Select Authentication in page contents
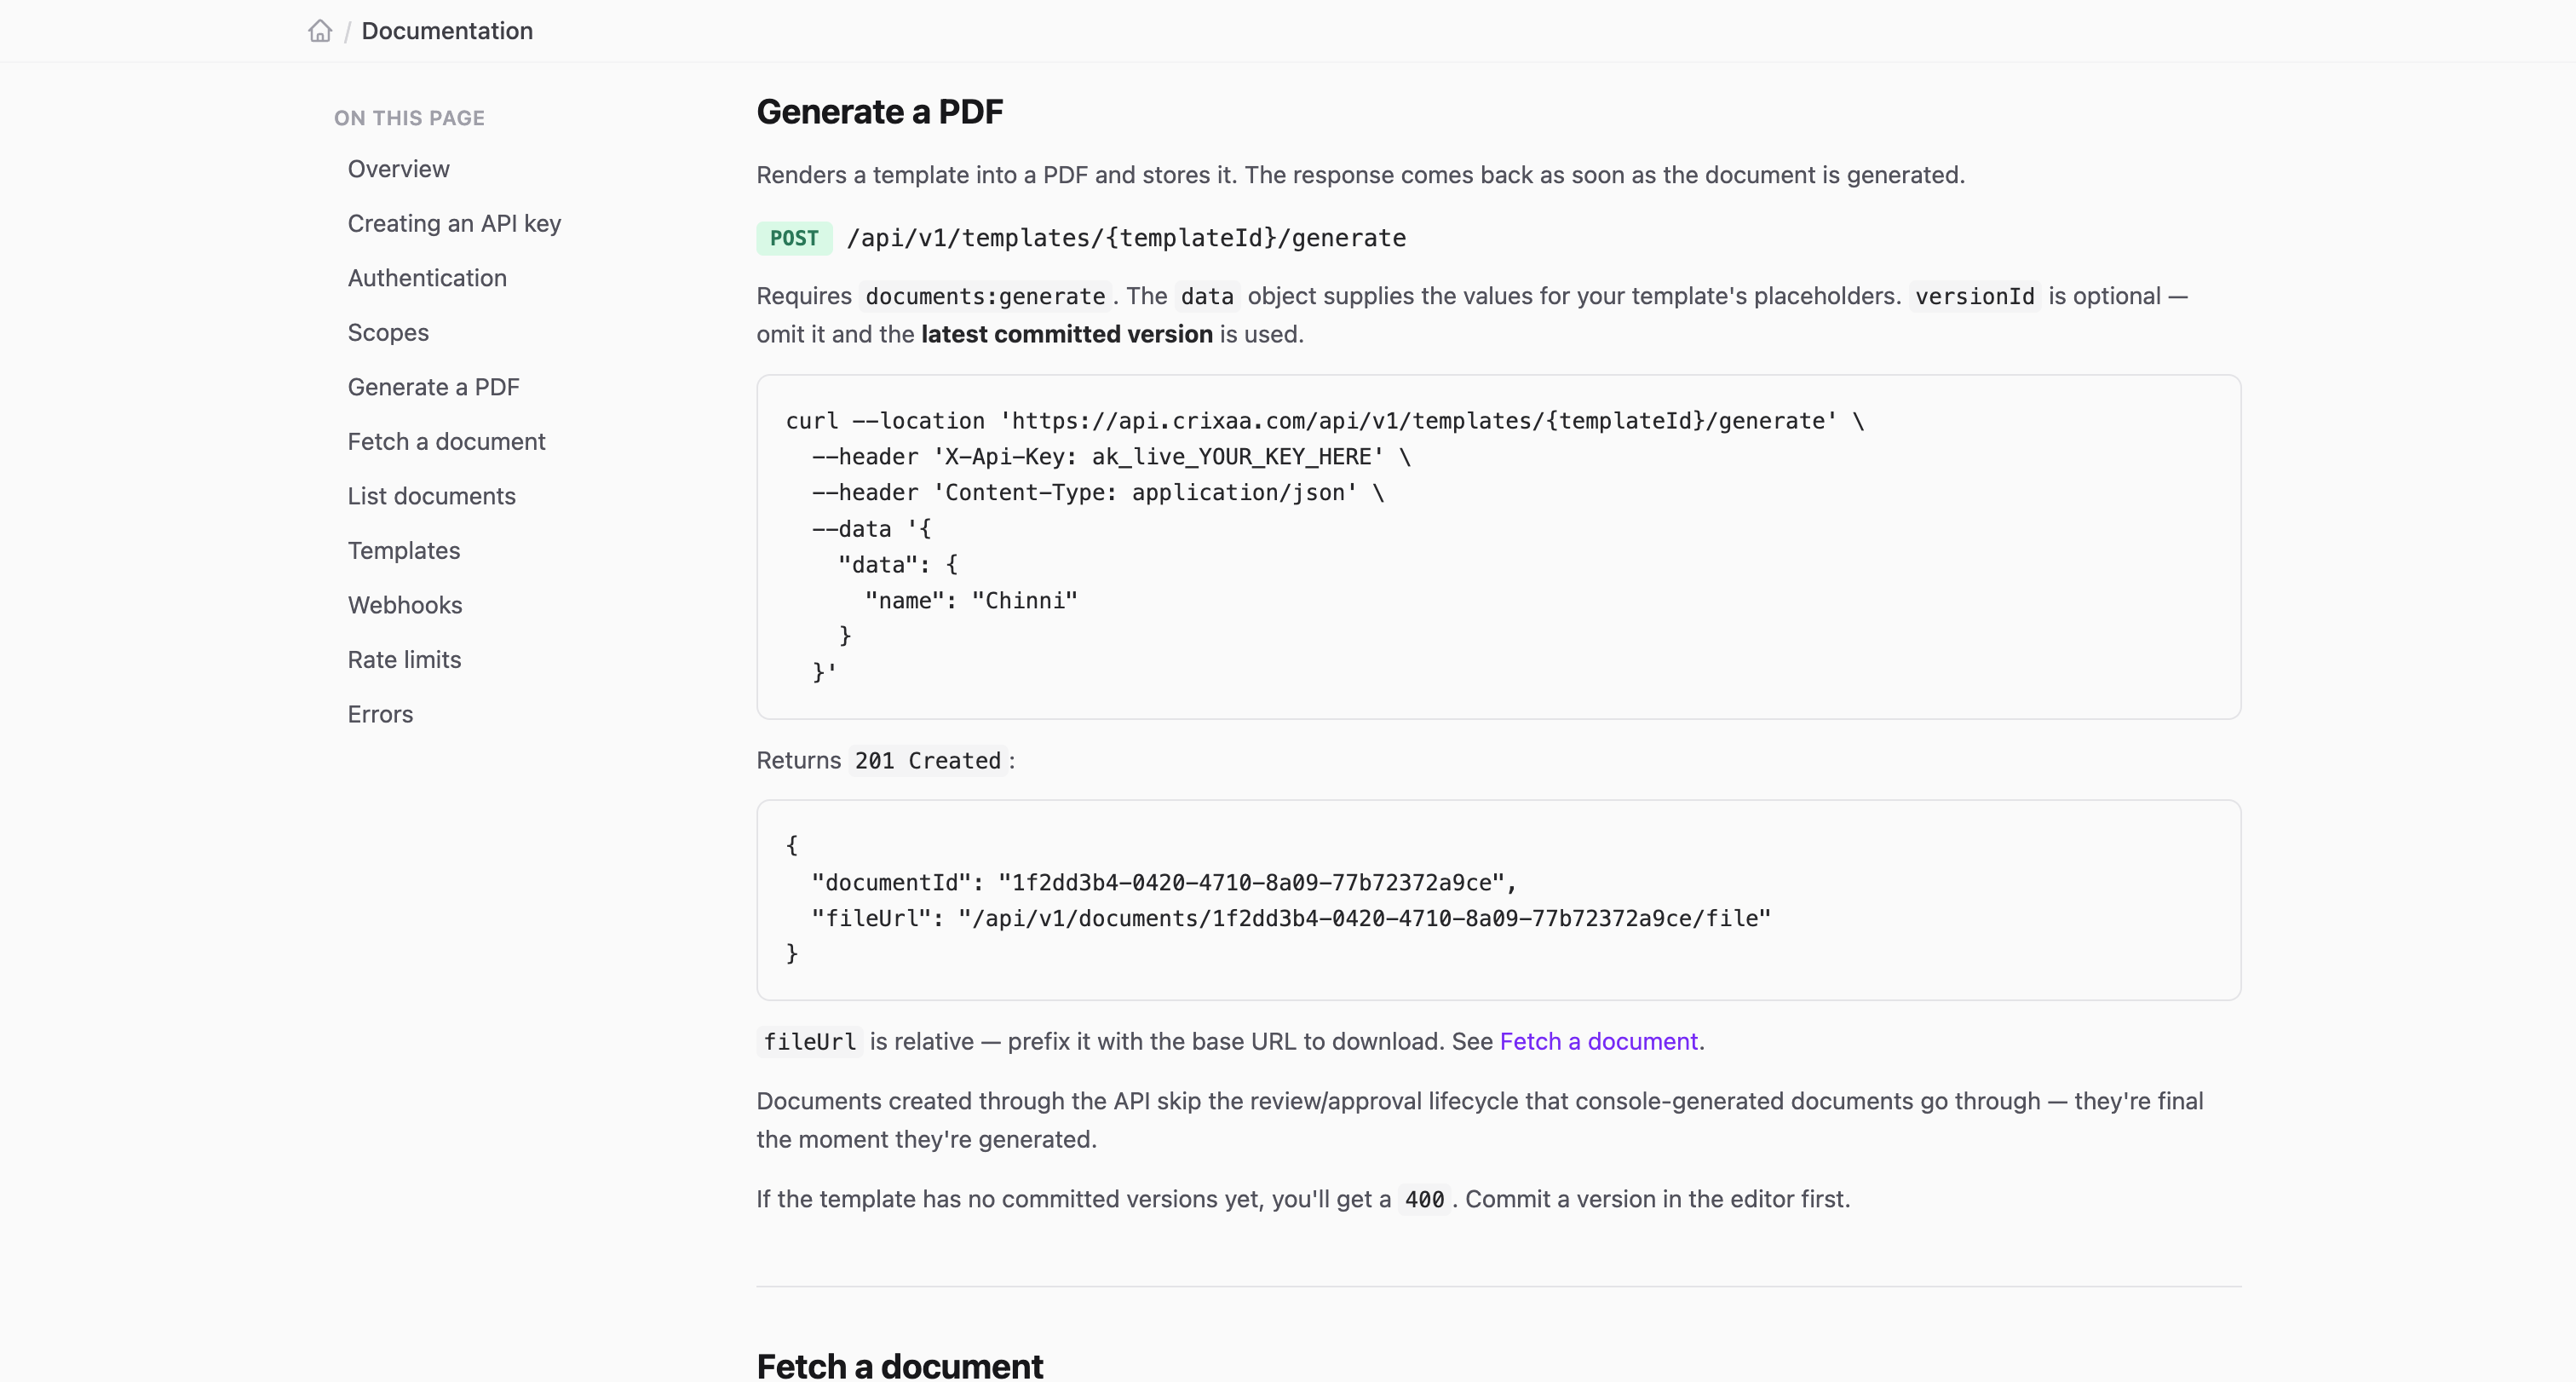Viewport: 2576px width, 1382px height. pos(427,278)
